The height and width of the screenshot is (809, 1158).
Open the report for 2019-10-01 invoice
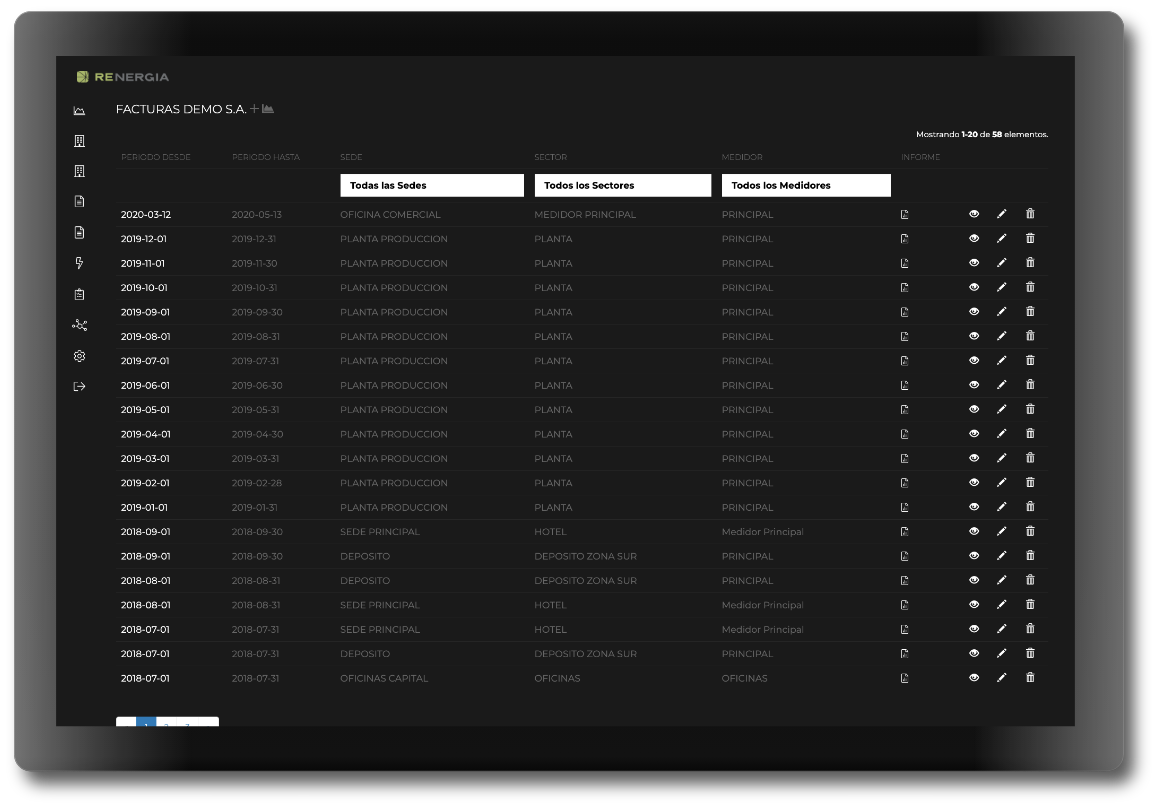905,288
